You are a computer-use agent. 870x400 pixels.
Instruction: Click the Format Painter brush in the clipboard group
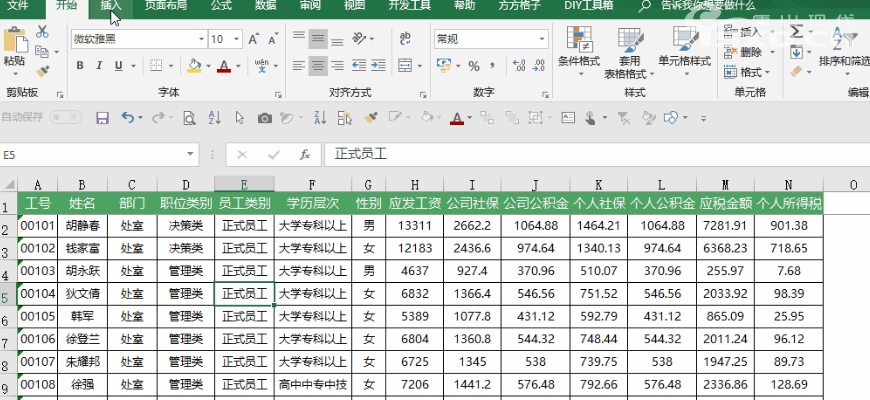[42, 70]
